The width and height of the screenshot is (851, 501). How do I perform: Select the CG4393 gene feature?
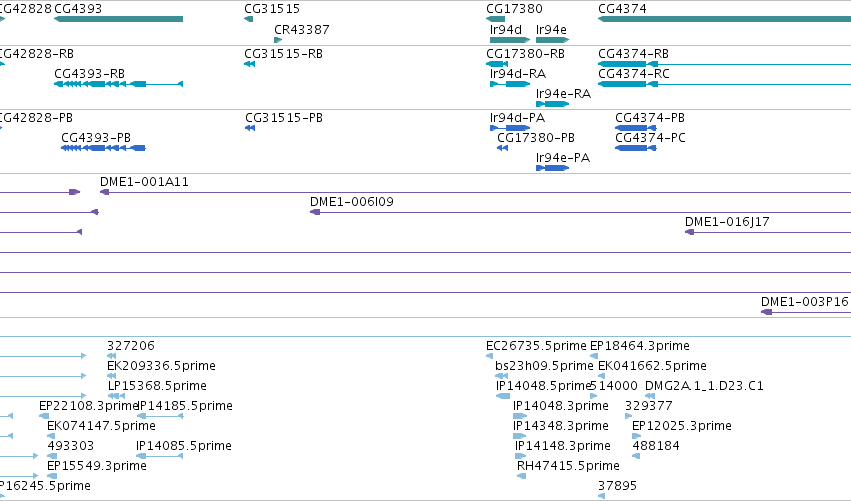[118, 19]
